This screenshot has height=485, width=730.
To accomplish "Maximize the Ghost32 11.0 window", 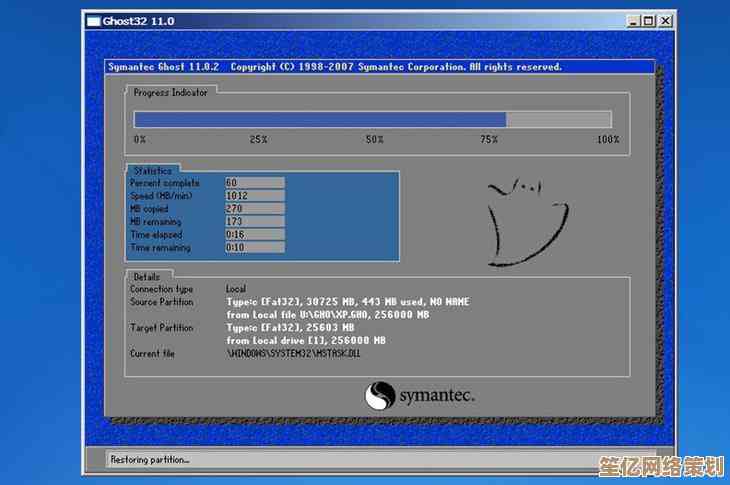I will coord(649,20).
